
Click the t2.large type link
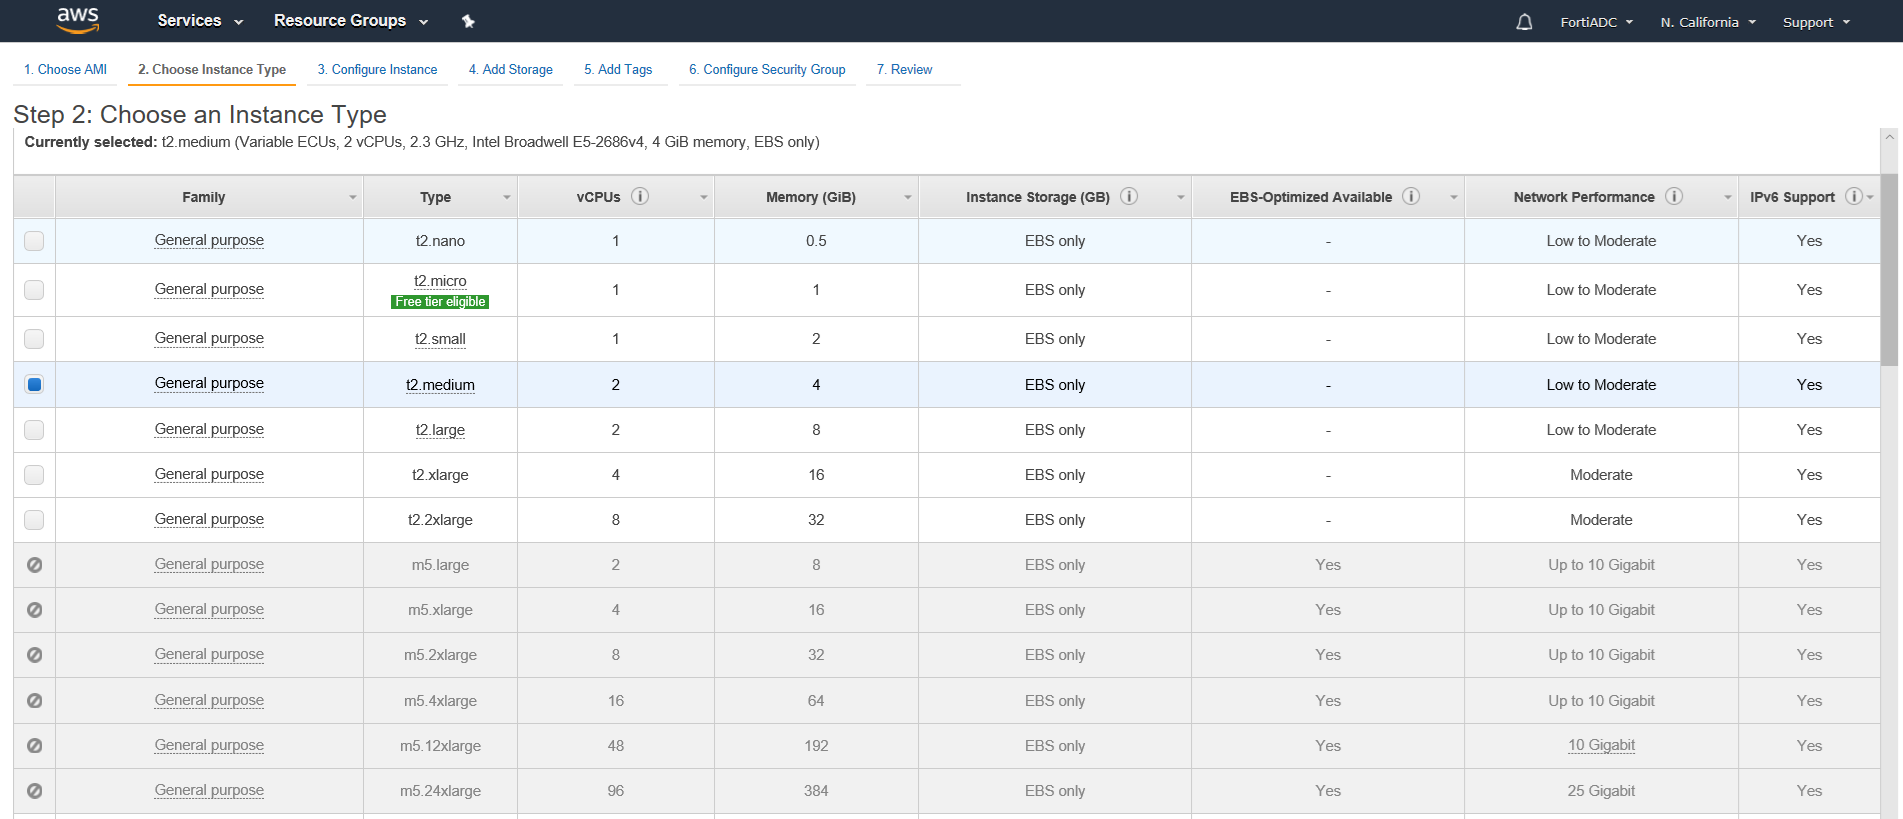point(440,430)
